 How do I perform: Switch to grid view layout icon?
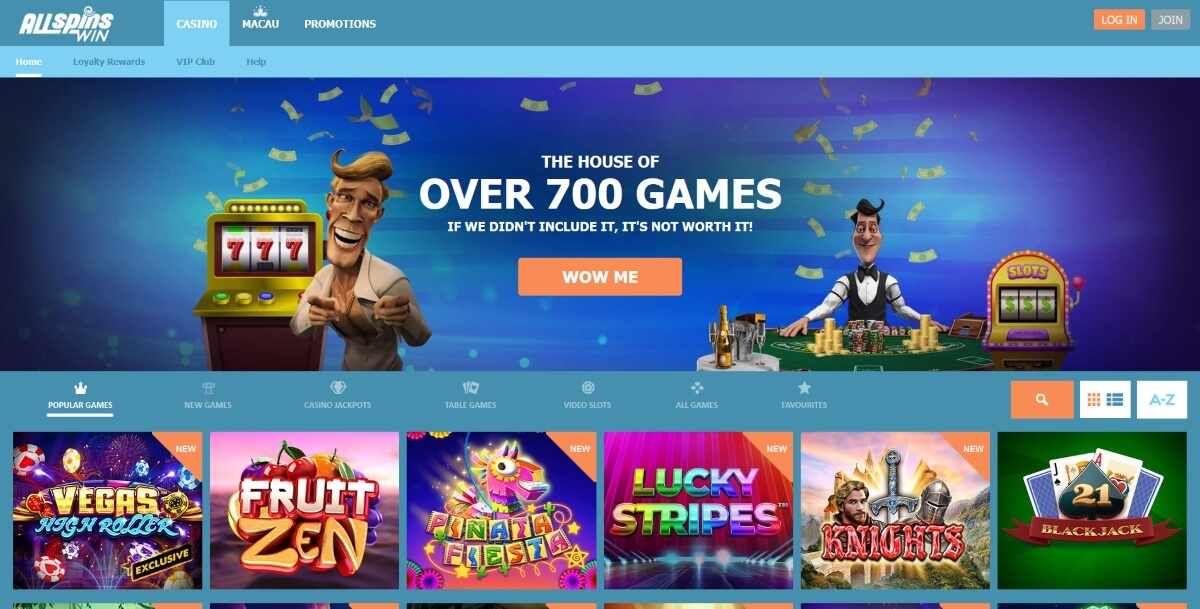(1094, 399)
